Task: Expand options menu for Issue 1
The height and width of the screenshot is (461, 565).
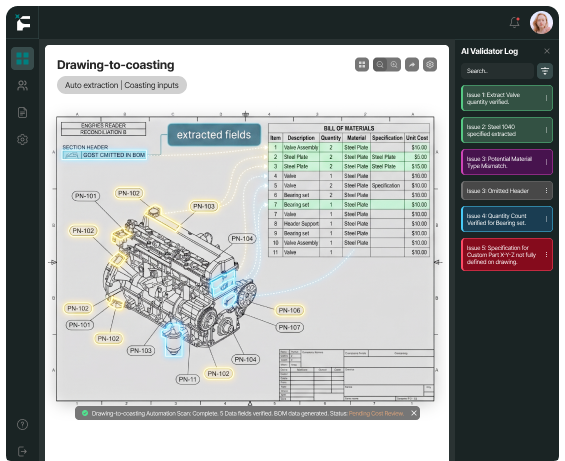Action: click(x=546, y=98)
